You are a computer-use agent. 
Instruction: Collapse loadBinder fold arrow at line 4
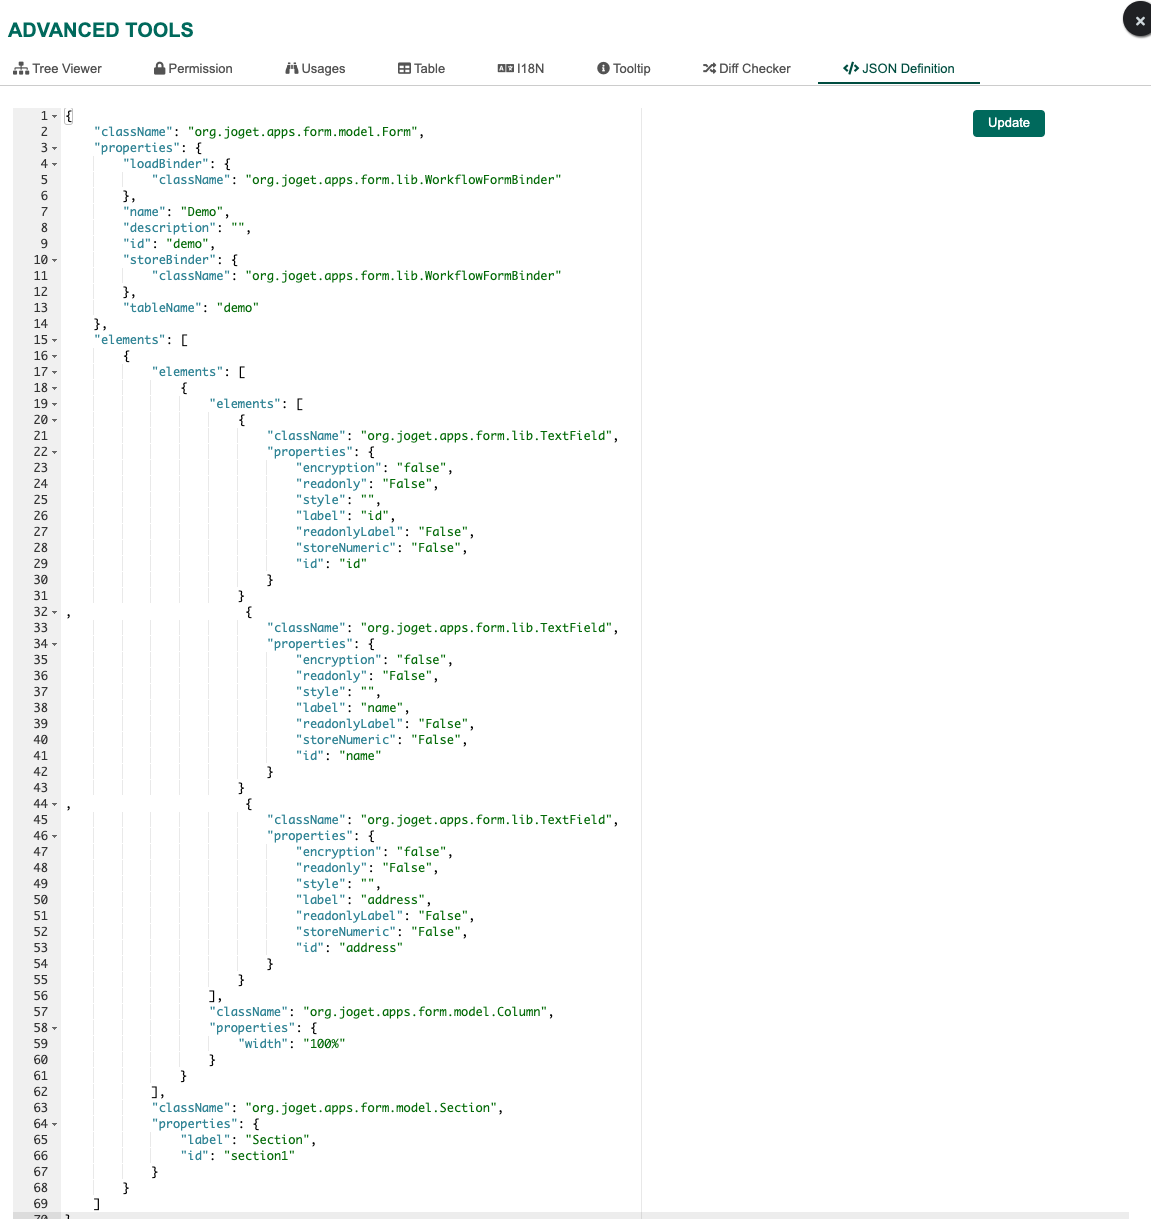click(54, 164)
